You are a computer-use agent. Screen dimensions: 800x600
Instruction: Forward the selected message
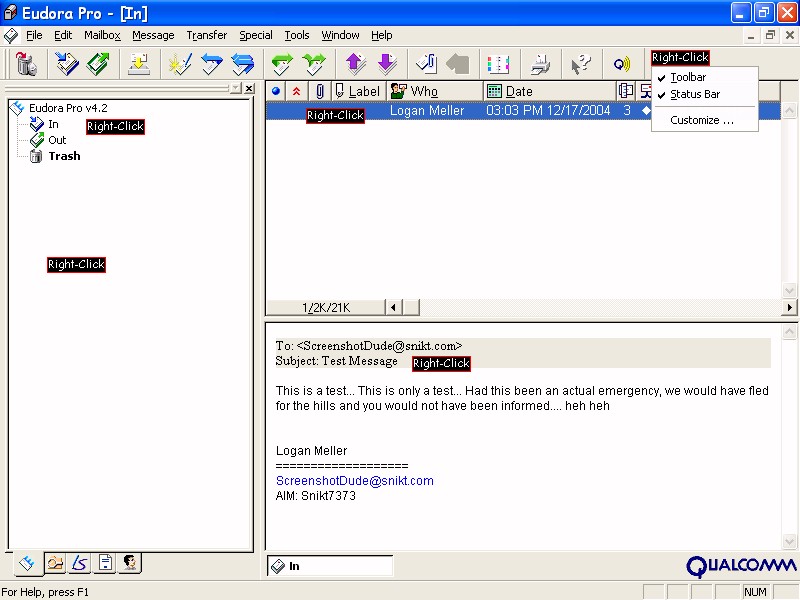point(282,64)
